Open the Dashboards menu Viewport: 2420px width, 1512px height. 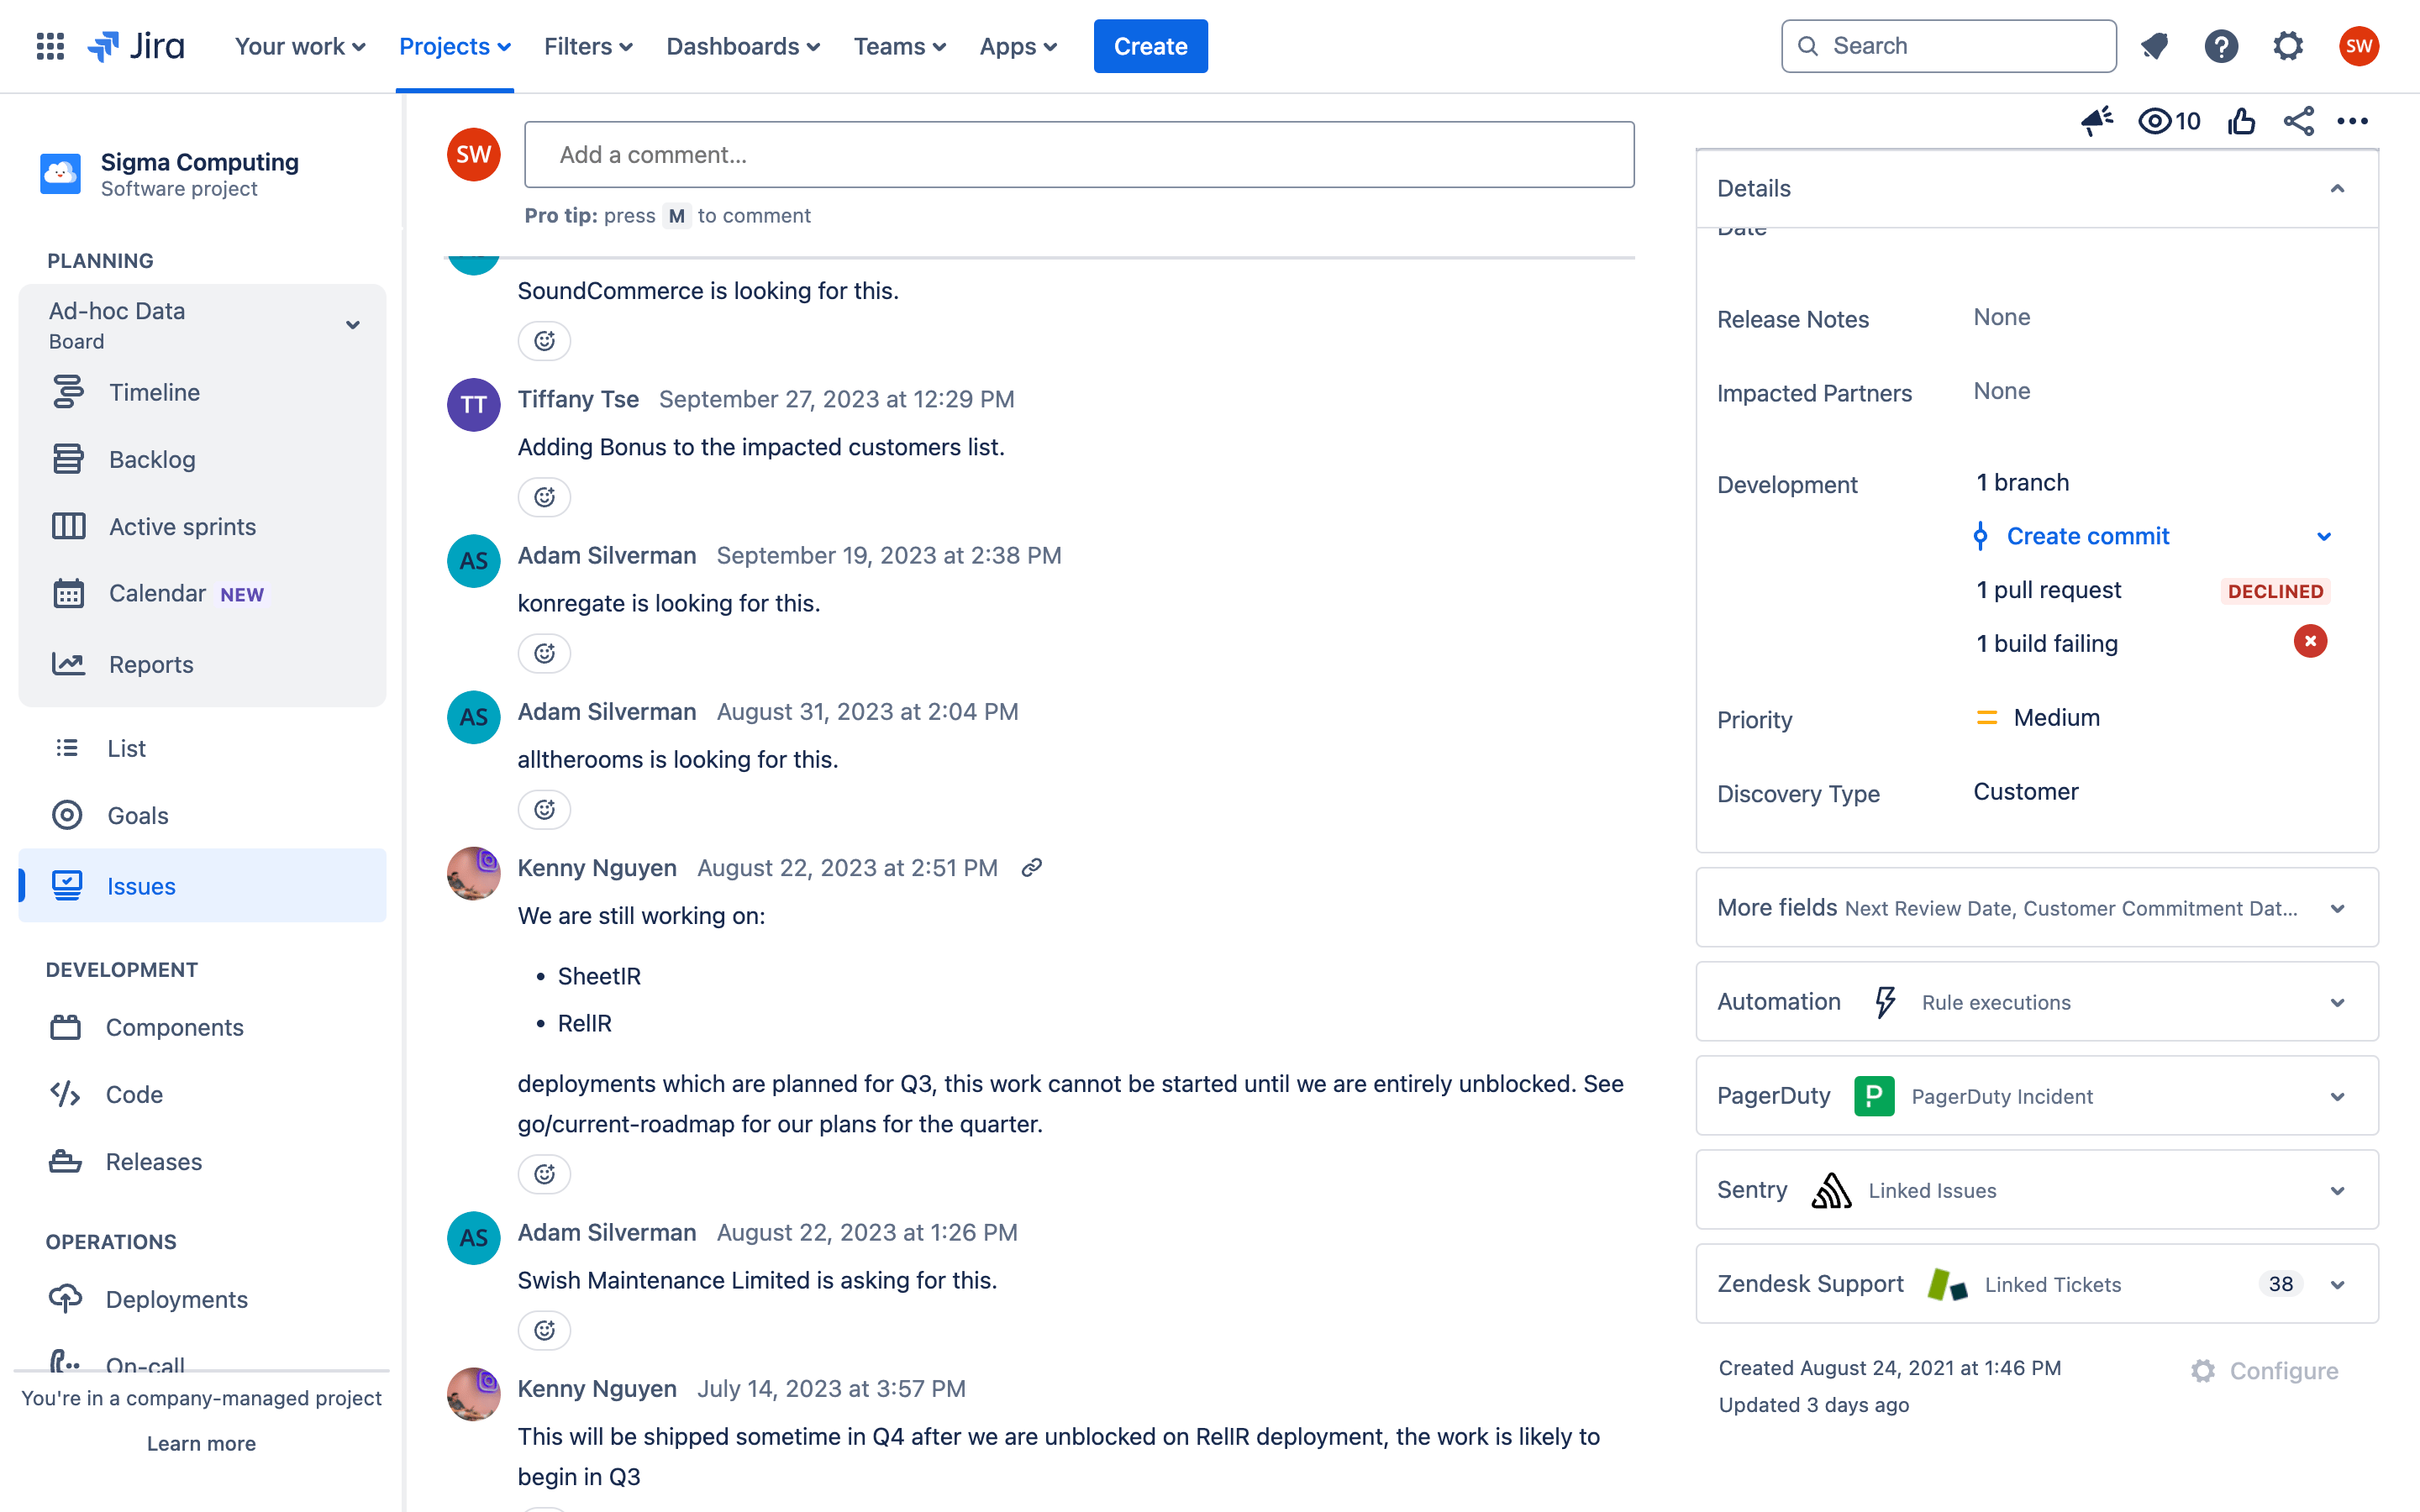click(742, 46)
